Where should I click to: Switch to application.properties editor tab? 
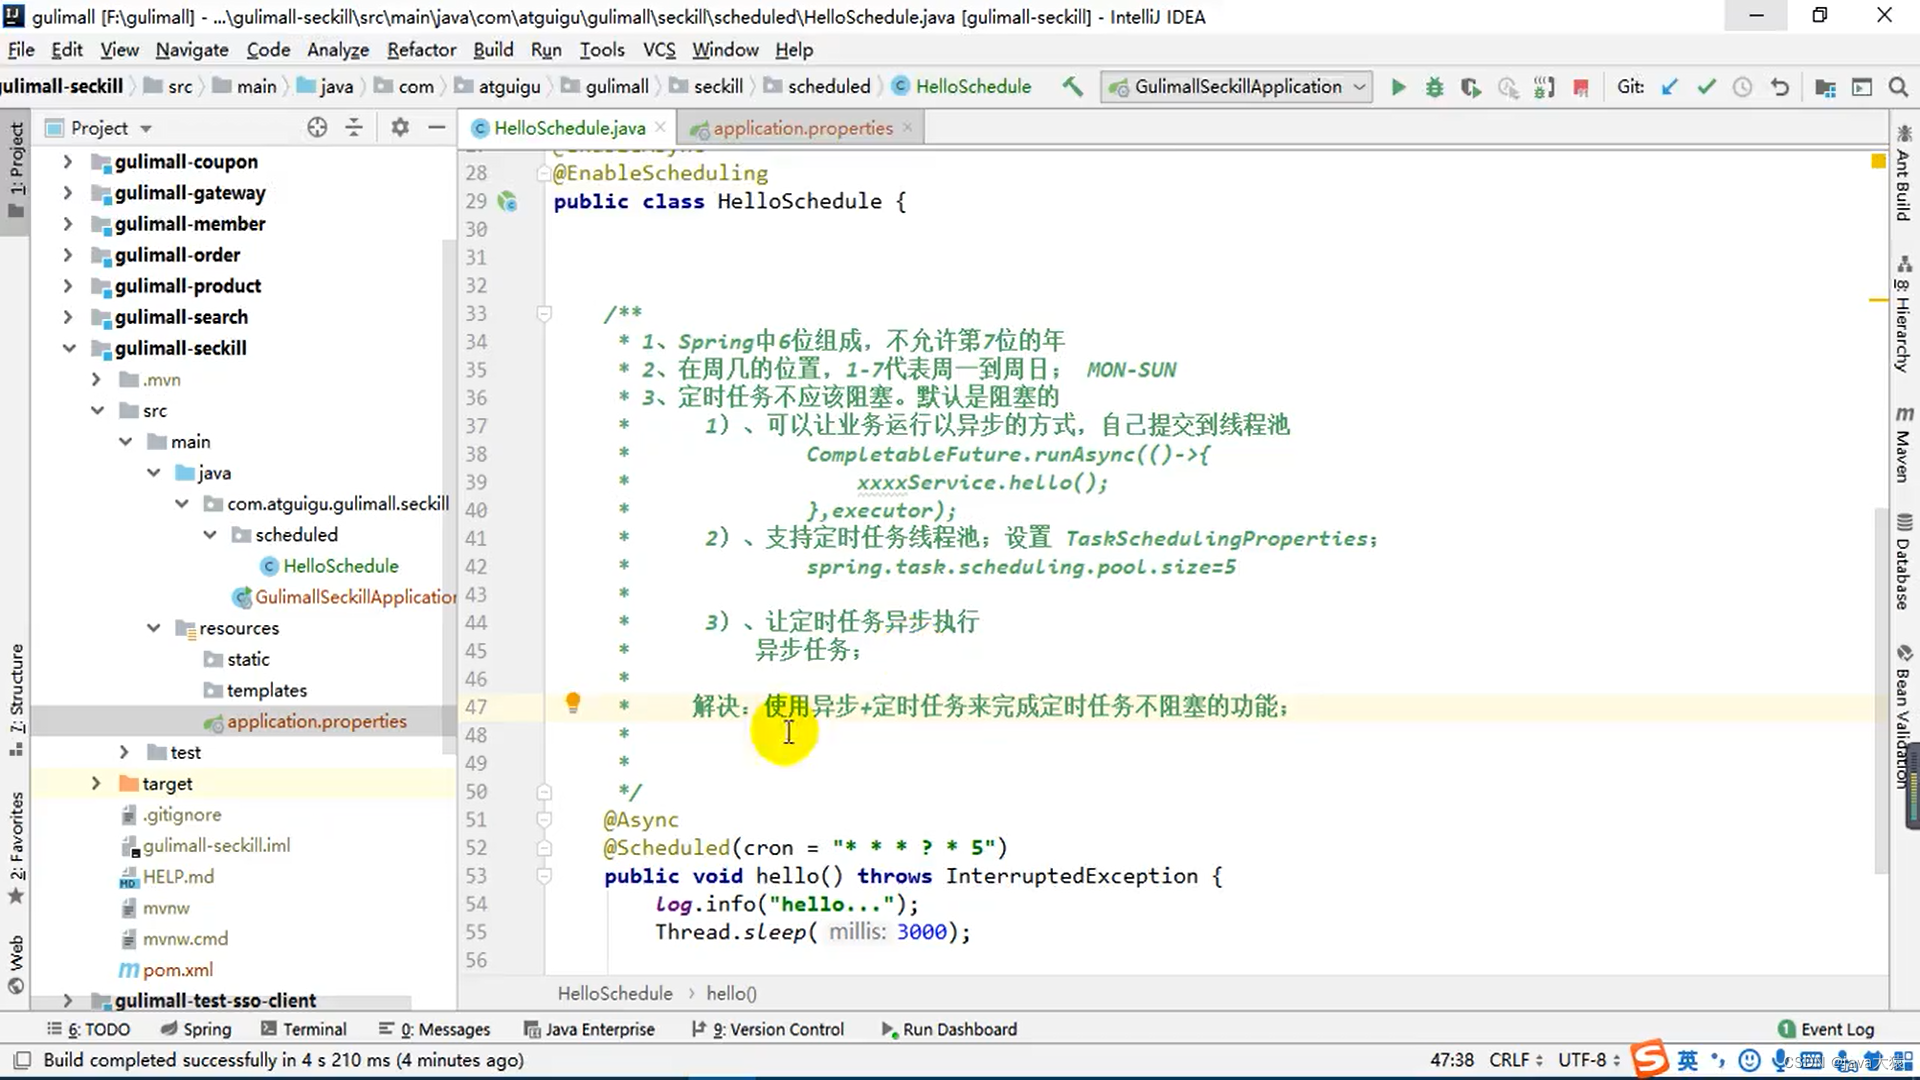(802, 128)
